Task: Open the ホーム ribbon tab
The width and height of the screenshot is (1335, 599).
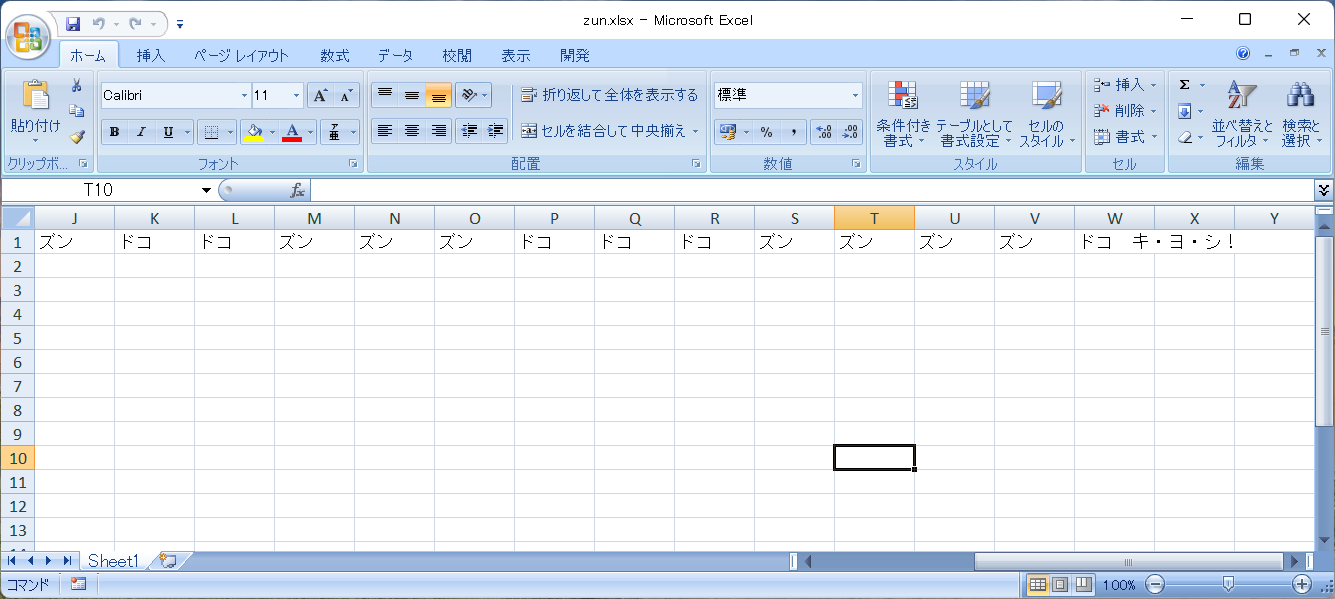Action: click(89, 56)
